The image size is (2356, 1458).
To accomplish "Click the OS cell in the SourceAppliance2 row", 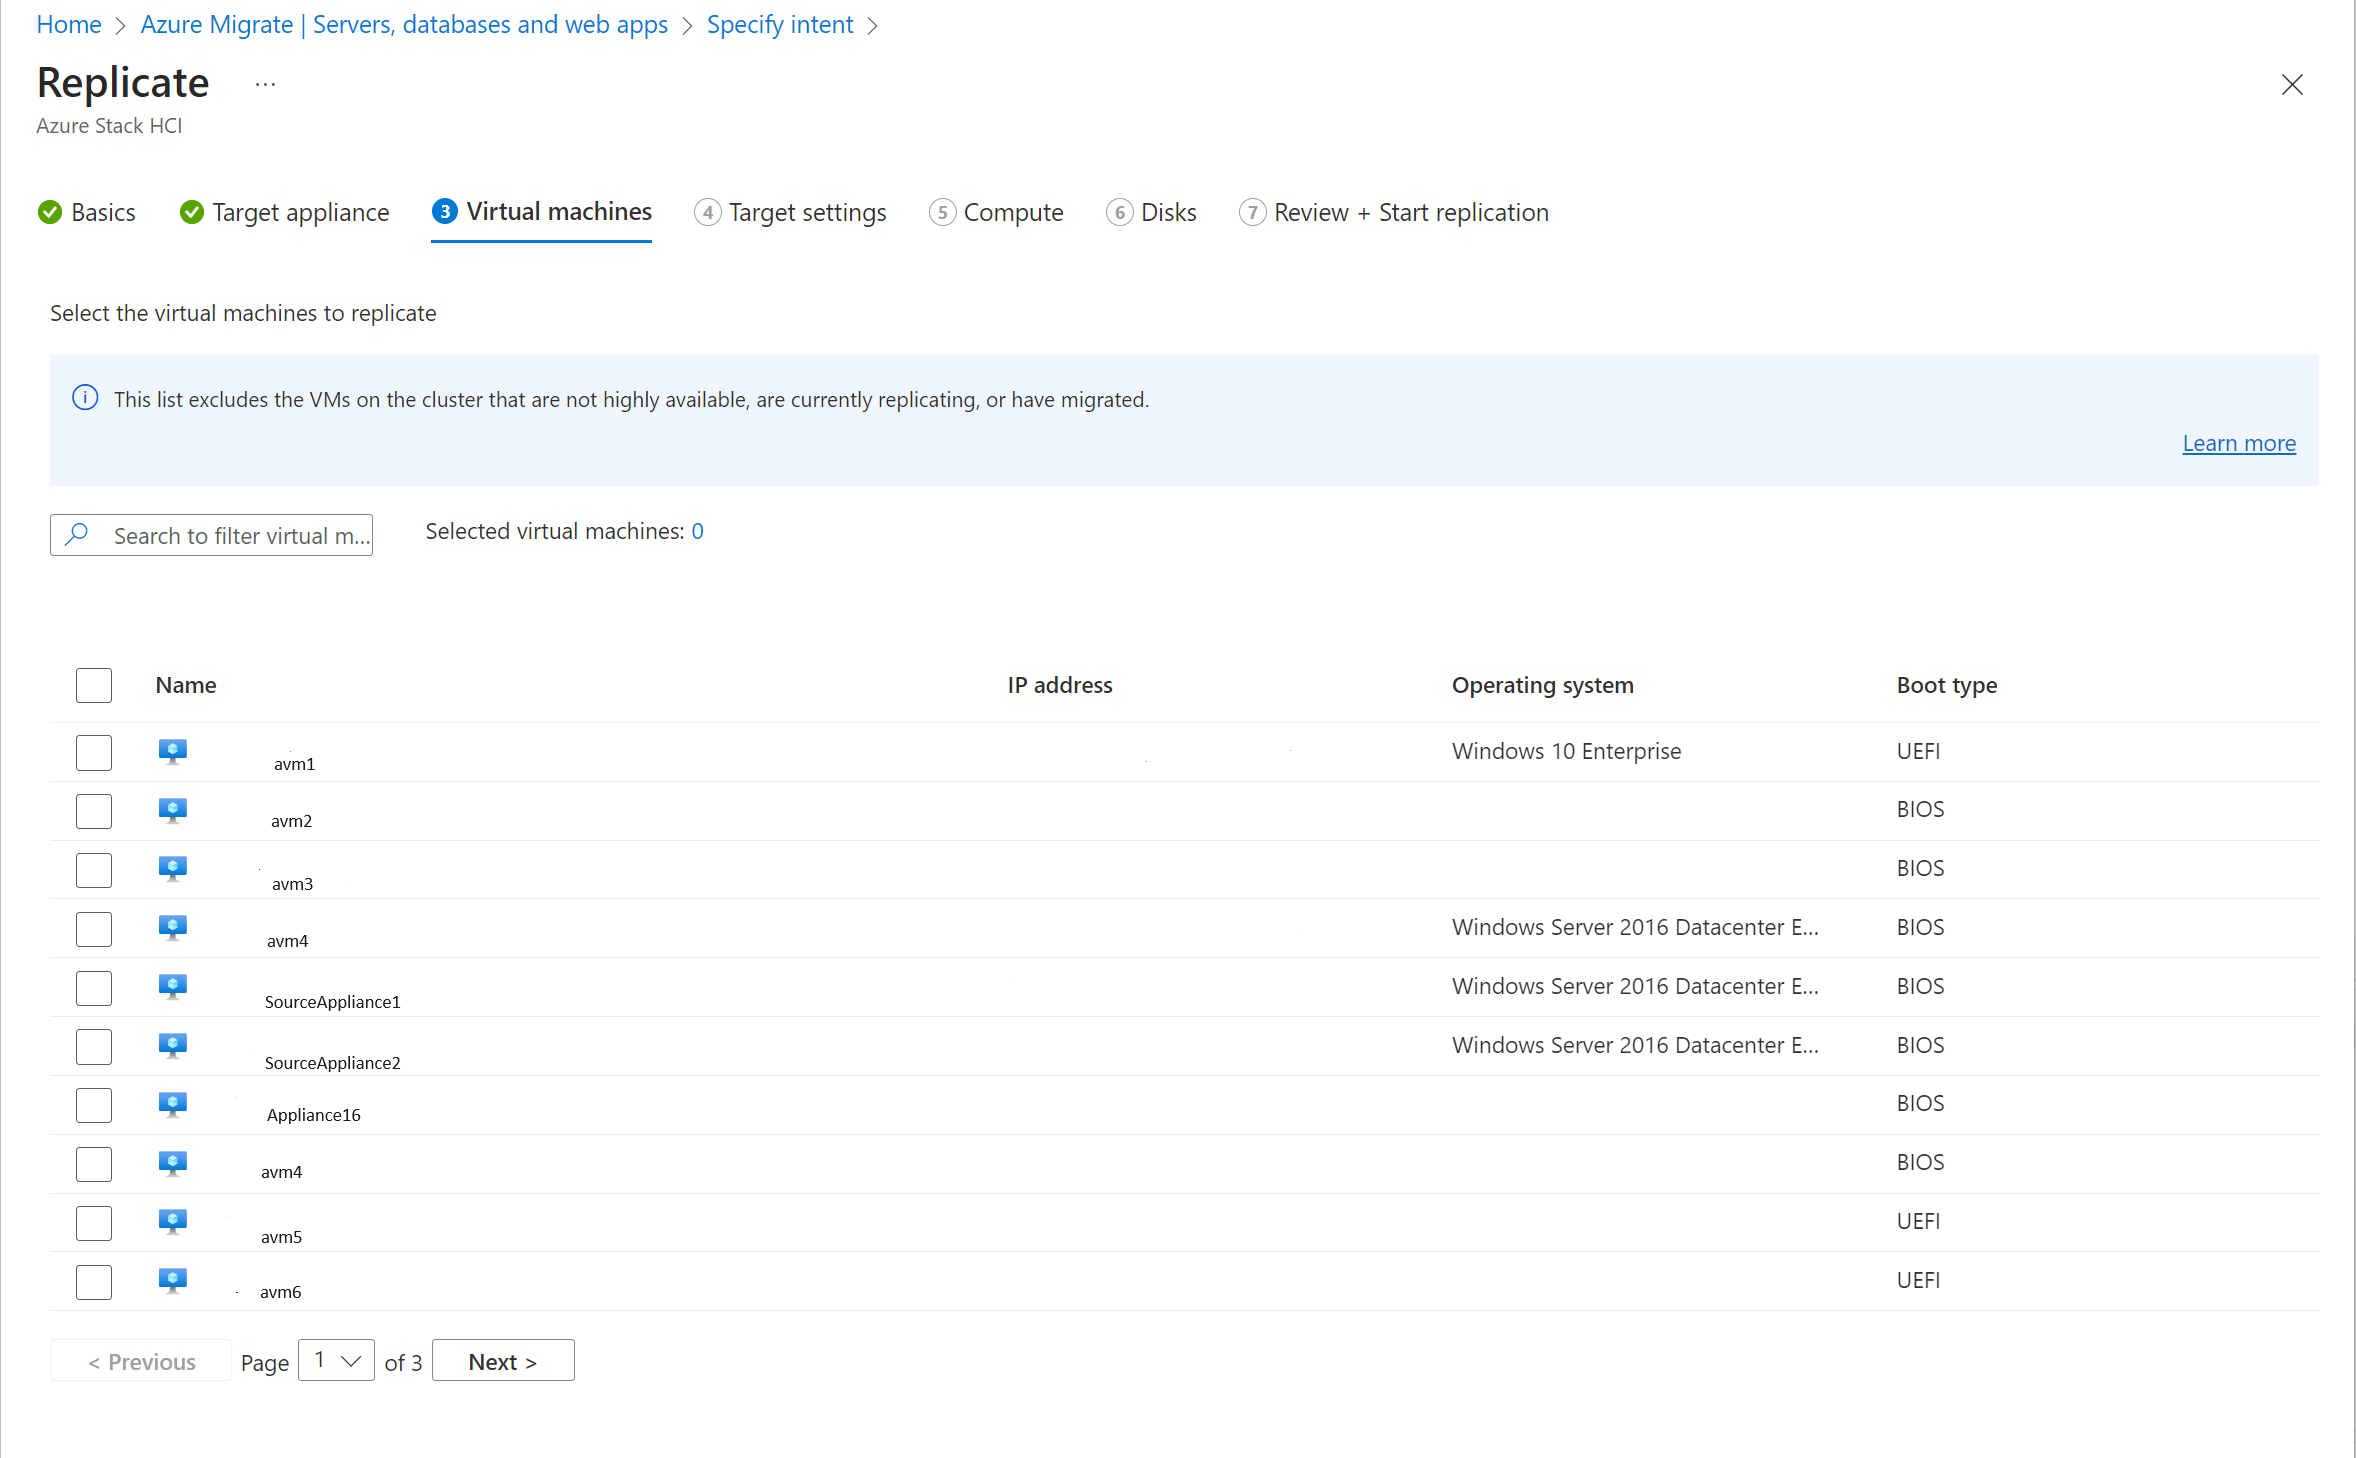I will (x=1635, y=1045).
